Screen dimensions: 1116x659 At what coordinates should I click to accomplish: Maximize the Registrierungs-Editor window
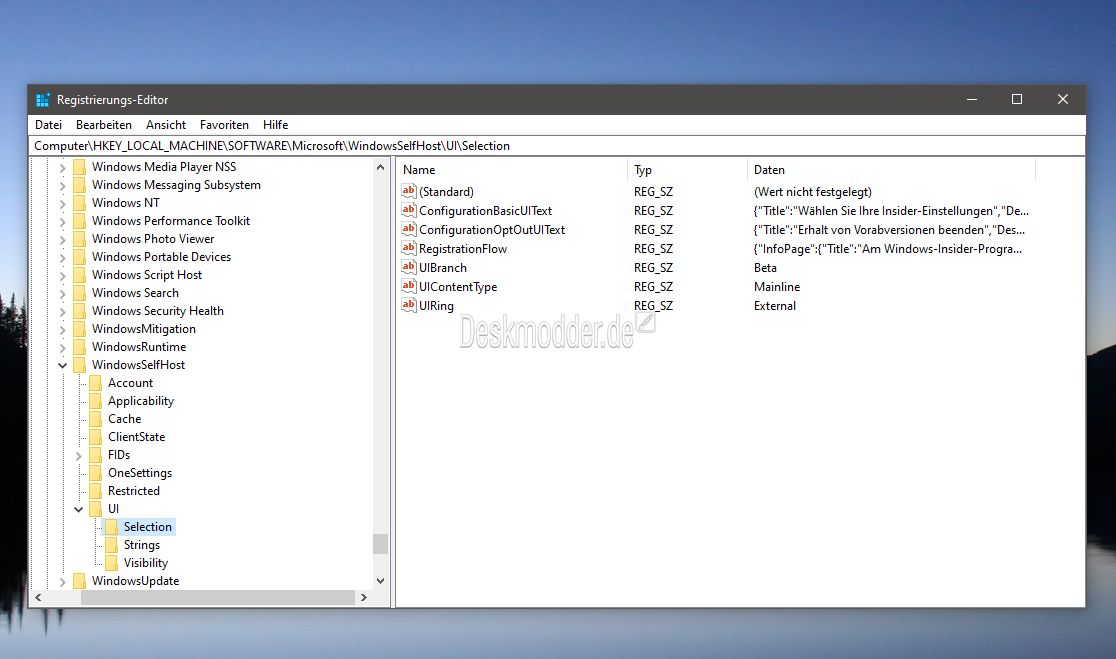pyautogui.click(x=1017, y=100)
